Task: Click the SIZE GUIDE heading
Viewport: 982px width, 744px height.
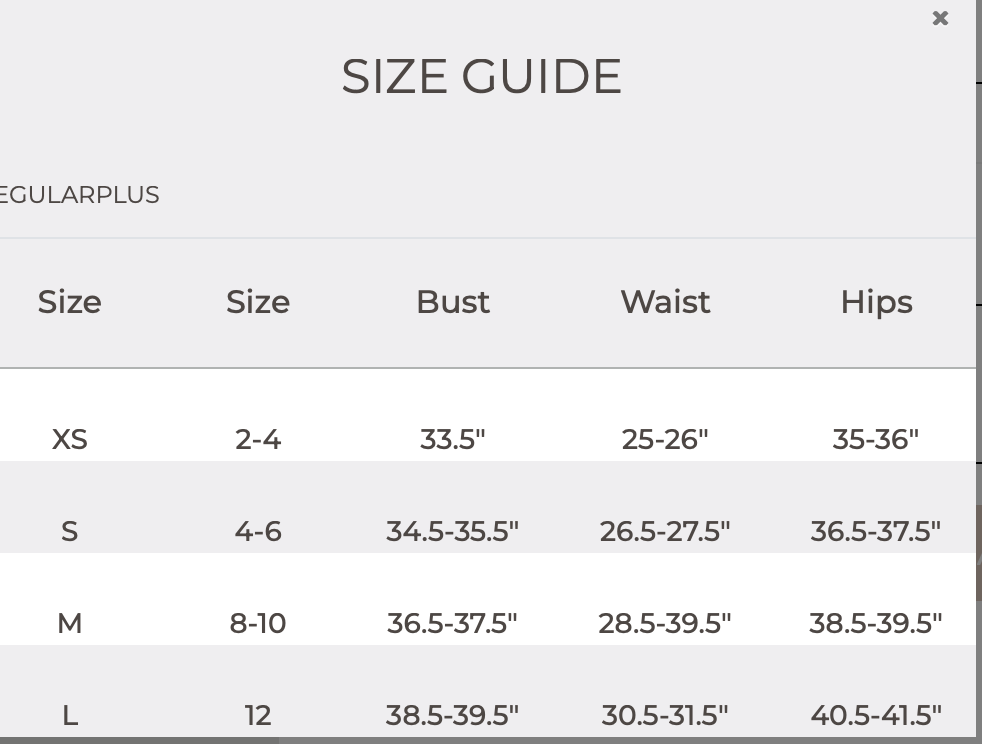Action: (481, 76)
